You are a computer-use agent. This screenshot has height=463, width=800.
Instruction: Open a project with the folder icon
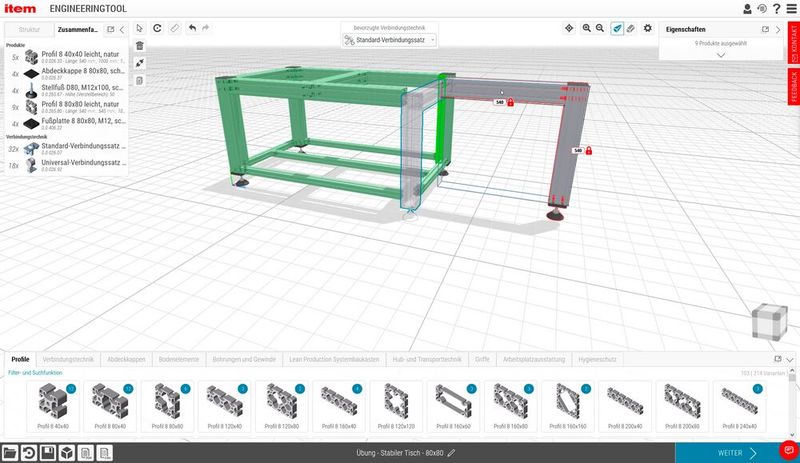click(x=10, y=453)
